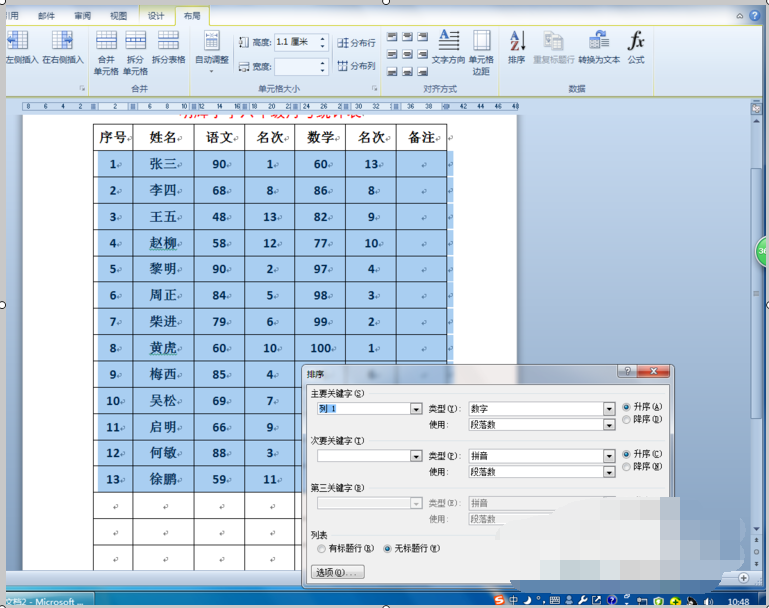The image size is (769, 608).
Task: Align cell text bottom left
Action: click(392, 72)
